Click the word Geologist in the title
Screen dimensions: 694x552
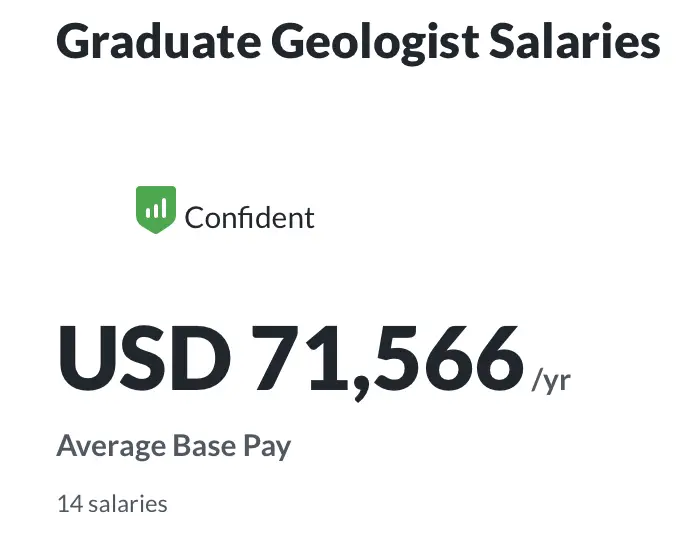pyautogui.click(x=375, y=44)
